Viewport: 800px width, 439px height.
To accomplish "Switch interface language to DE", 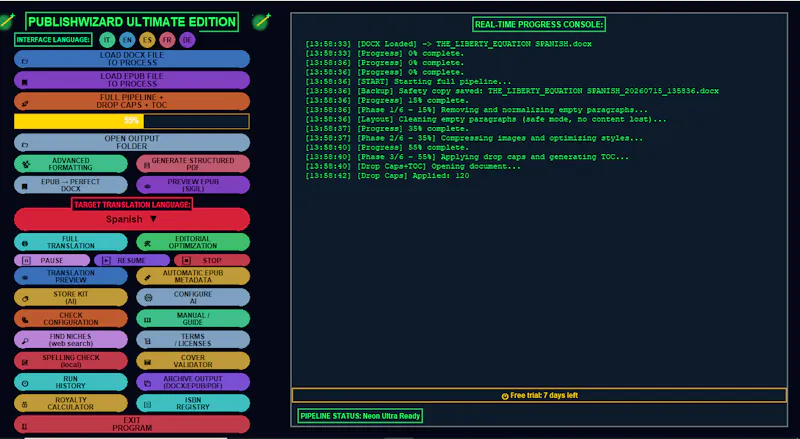I will (187, 40).
